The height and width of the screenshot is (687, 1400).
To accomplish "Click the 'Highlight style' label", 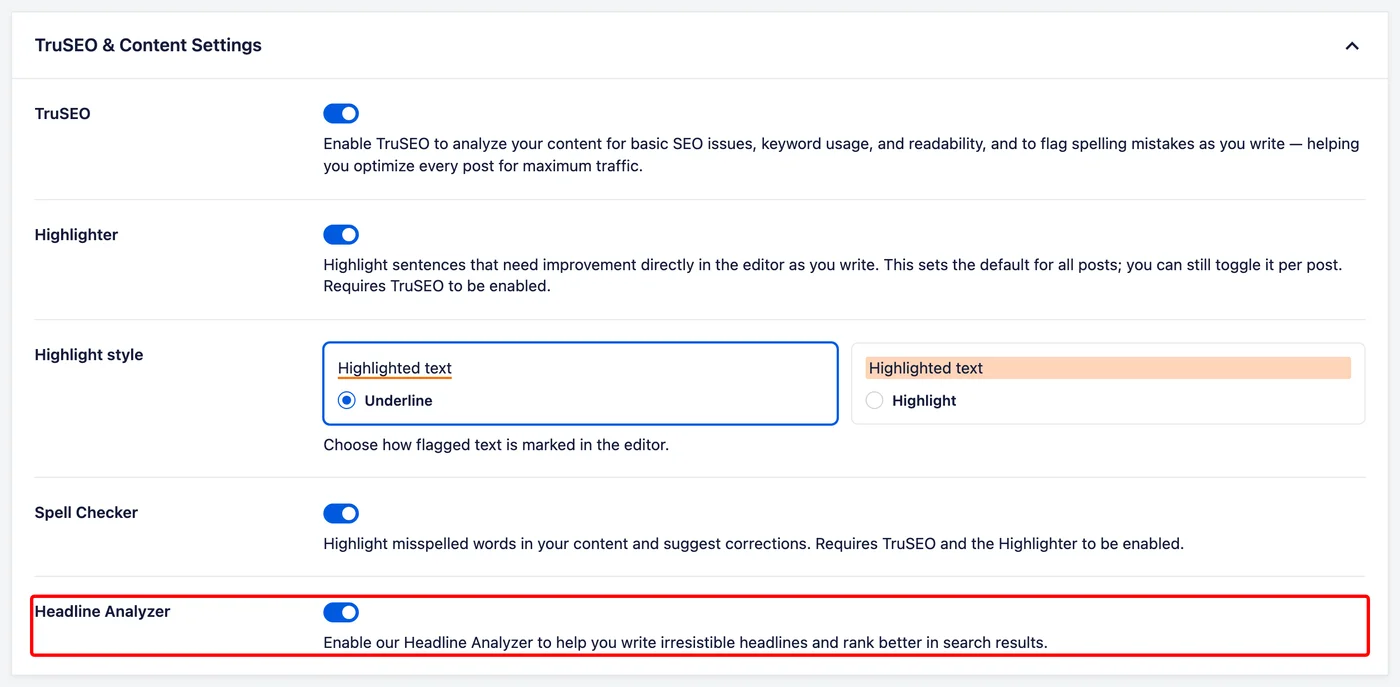I will click(89, 355).
